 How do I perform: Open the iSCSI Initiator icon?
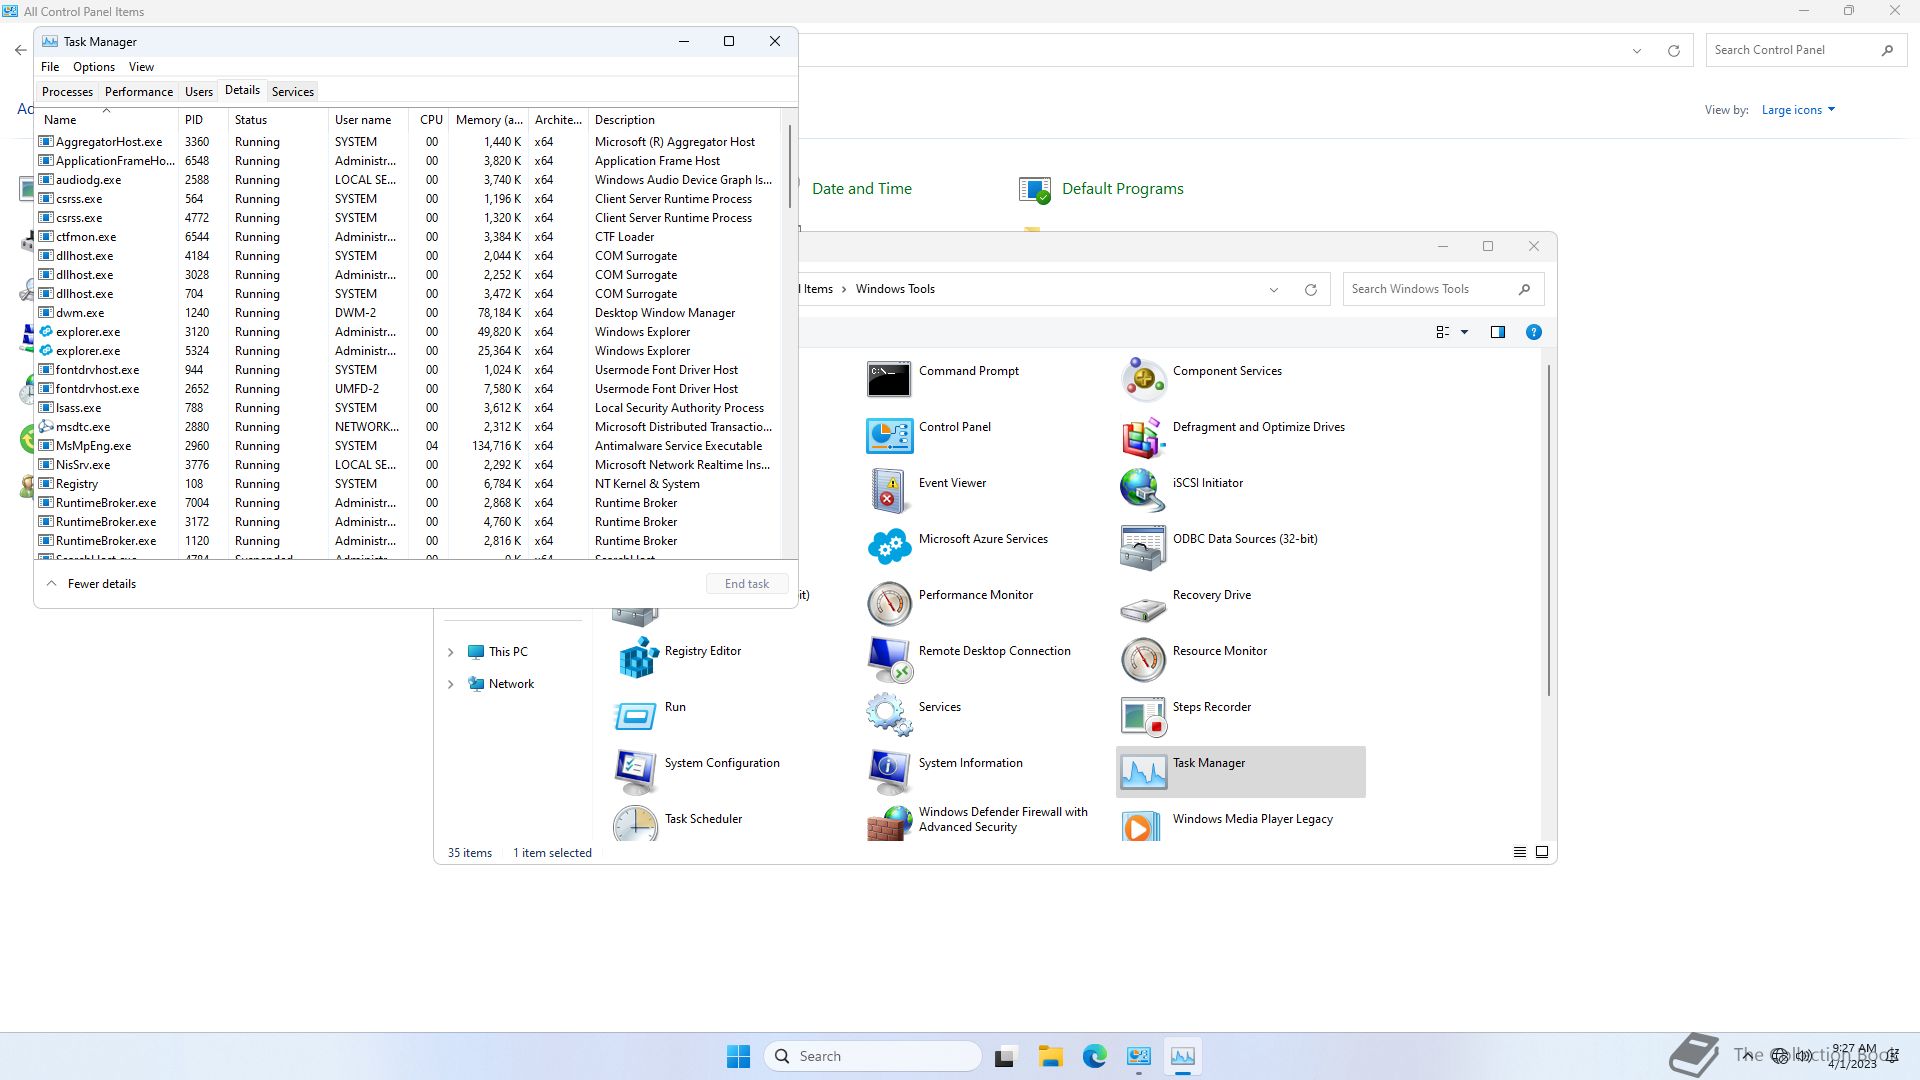[x=1142, y=491]
